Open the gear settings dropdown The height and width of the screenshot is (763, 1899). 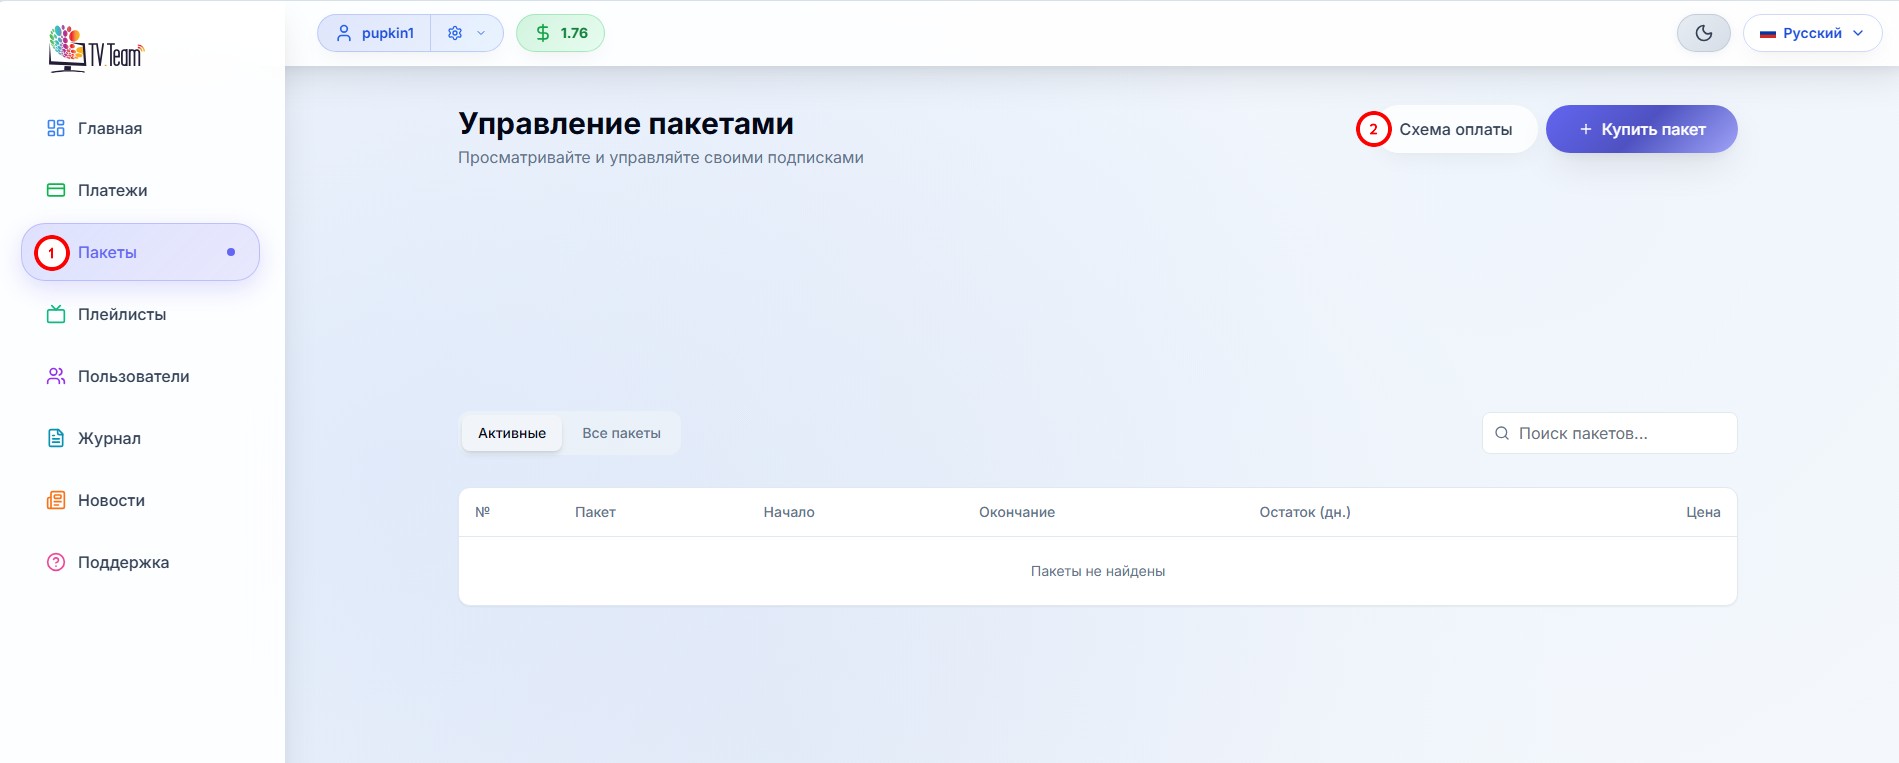466,33
